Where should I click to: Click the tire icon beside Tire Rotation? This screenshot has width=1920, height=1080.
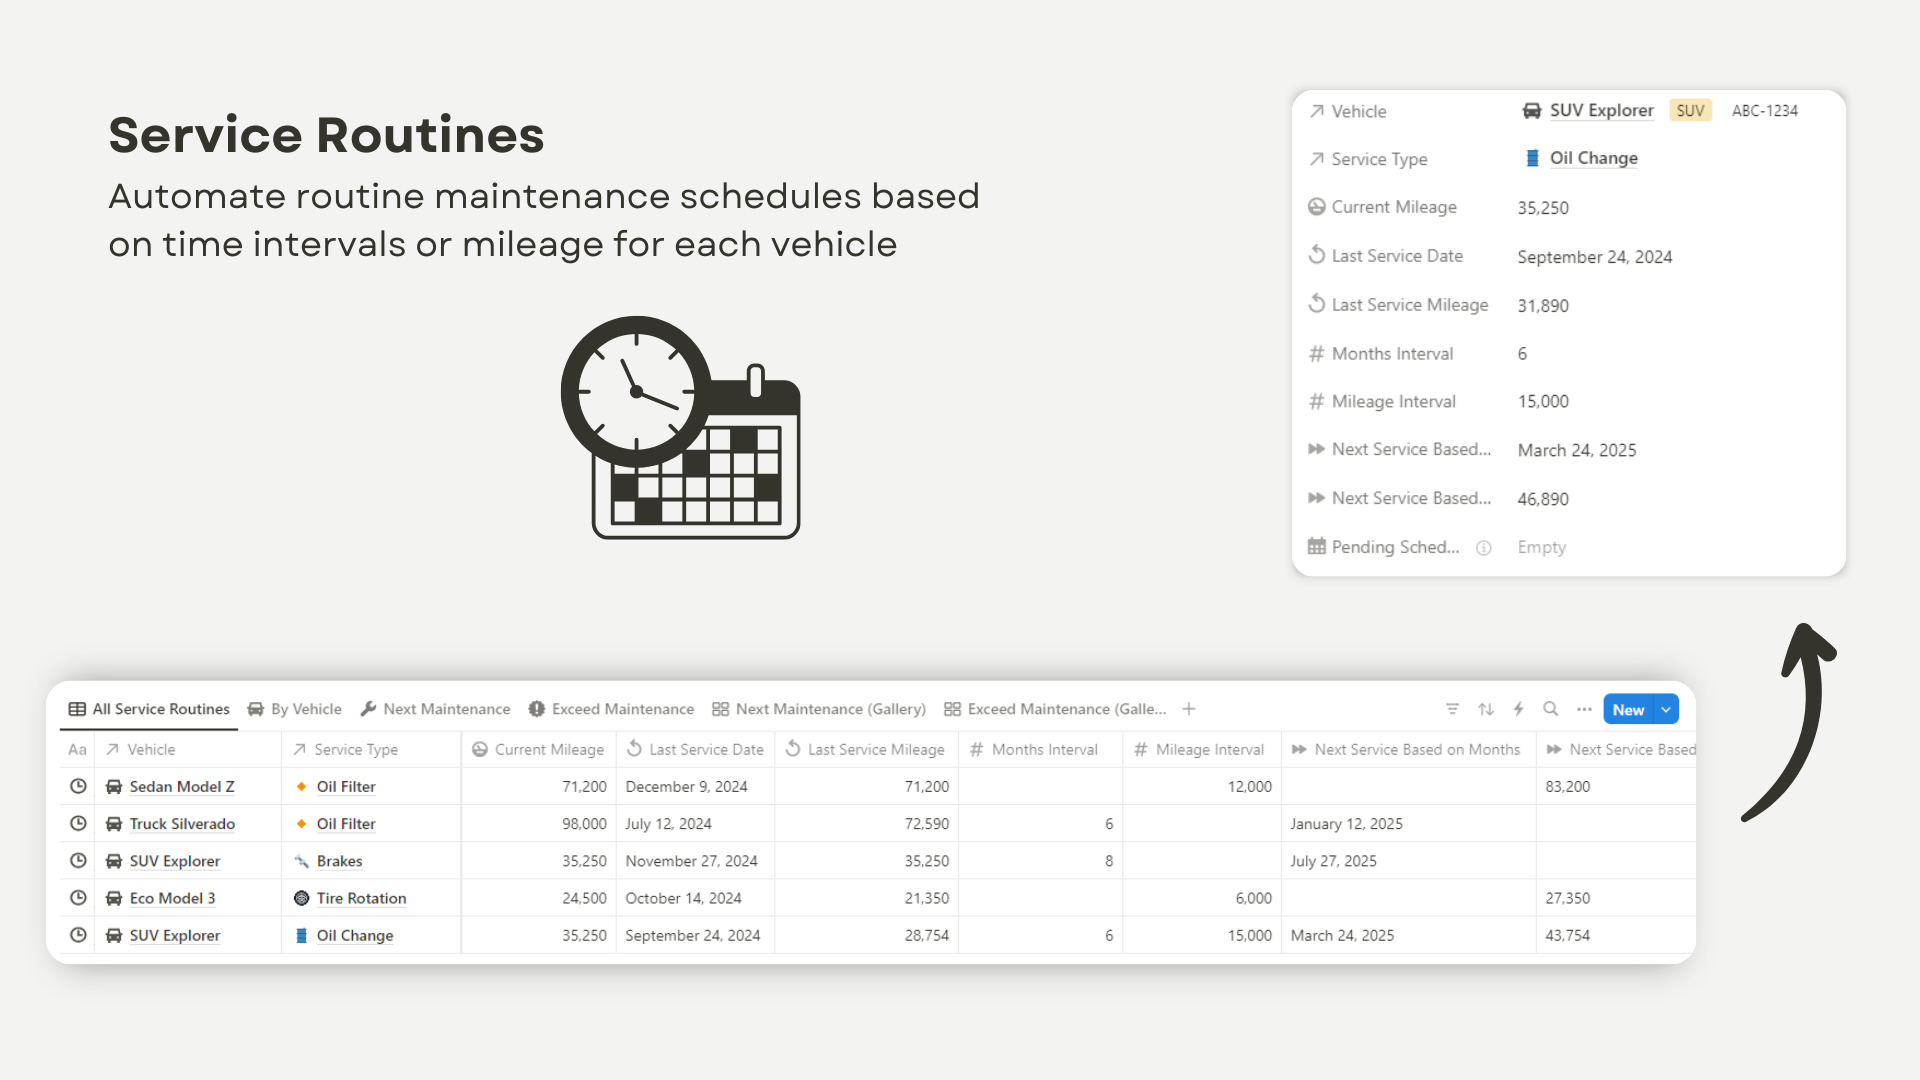(301, 898)
